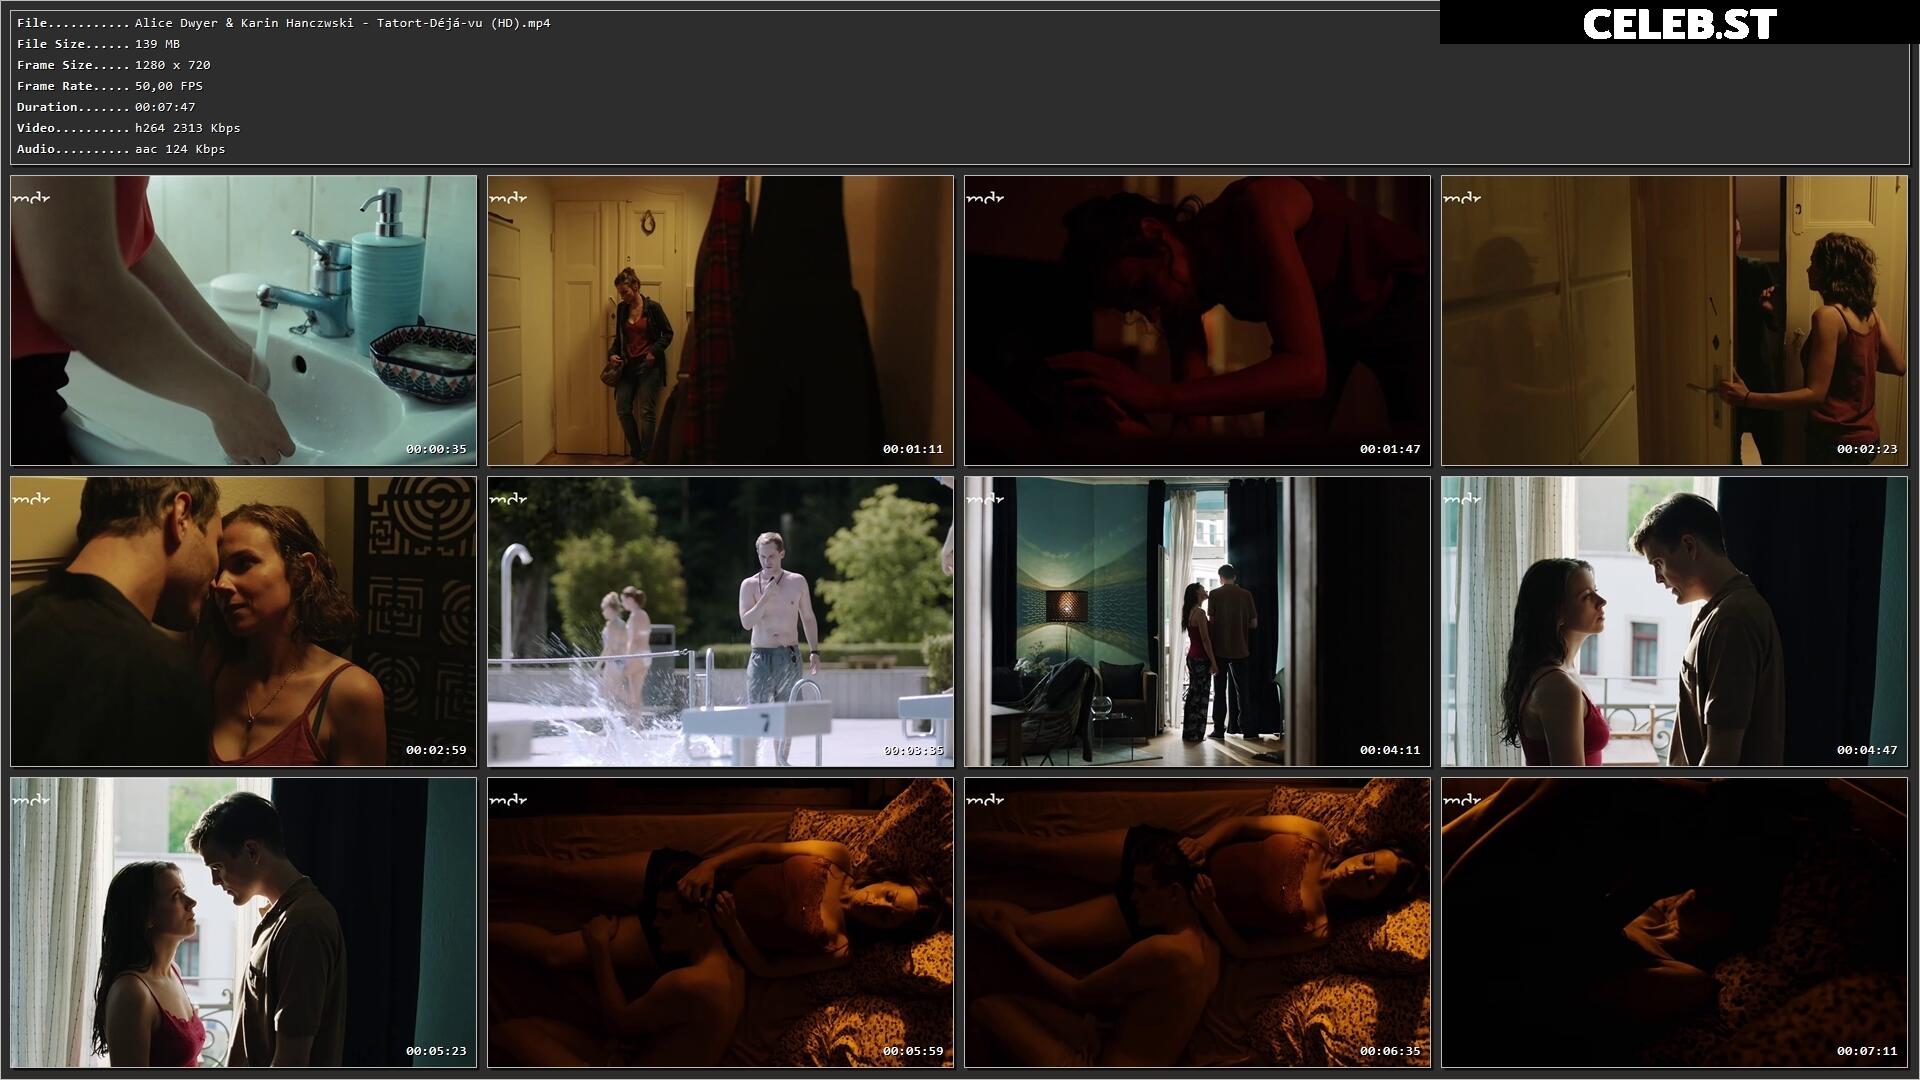Open the swimming pool frame at 00:03:35
The height and width of the screenshot is (1080, 1920).
click(x=720, y=621)
